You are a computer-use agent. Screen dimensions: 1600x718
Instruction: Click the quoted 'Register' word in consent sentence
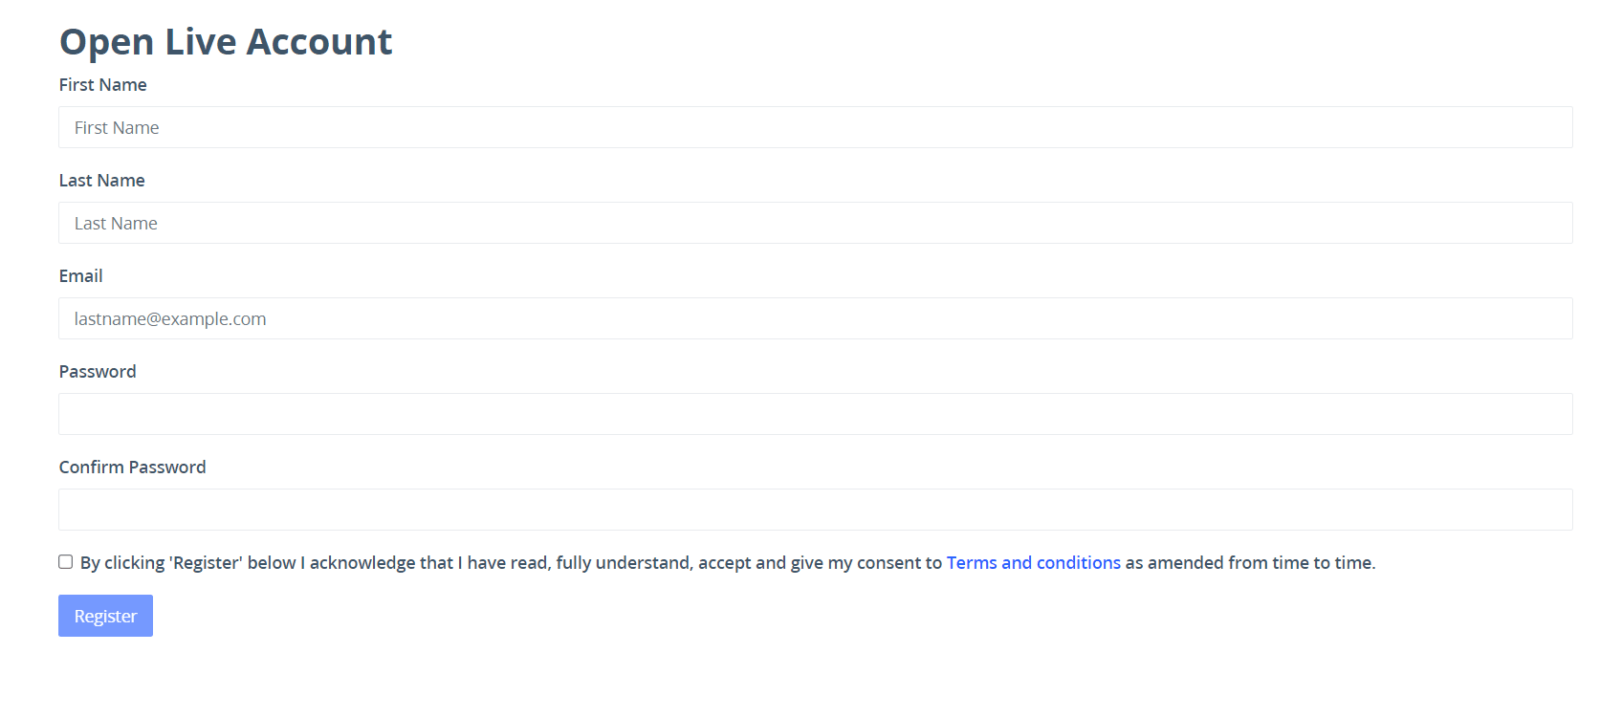point(206,563)
